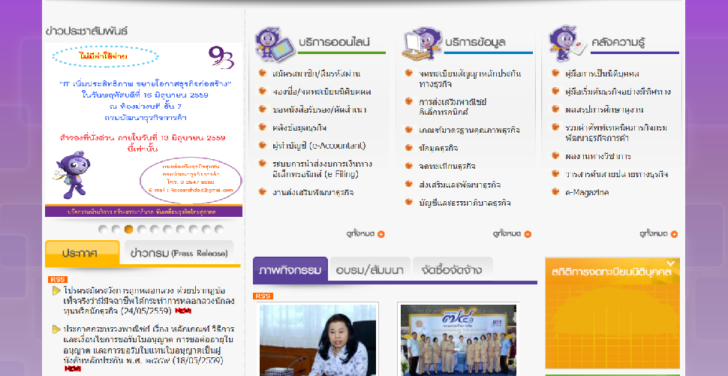Click the บริการข้อมูล mascot with computer icon
728x376 pixels.
[x=422, y=44]
